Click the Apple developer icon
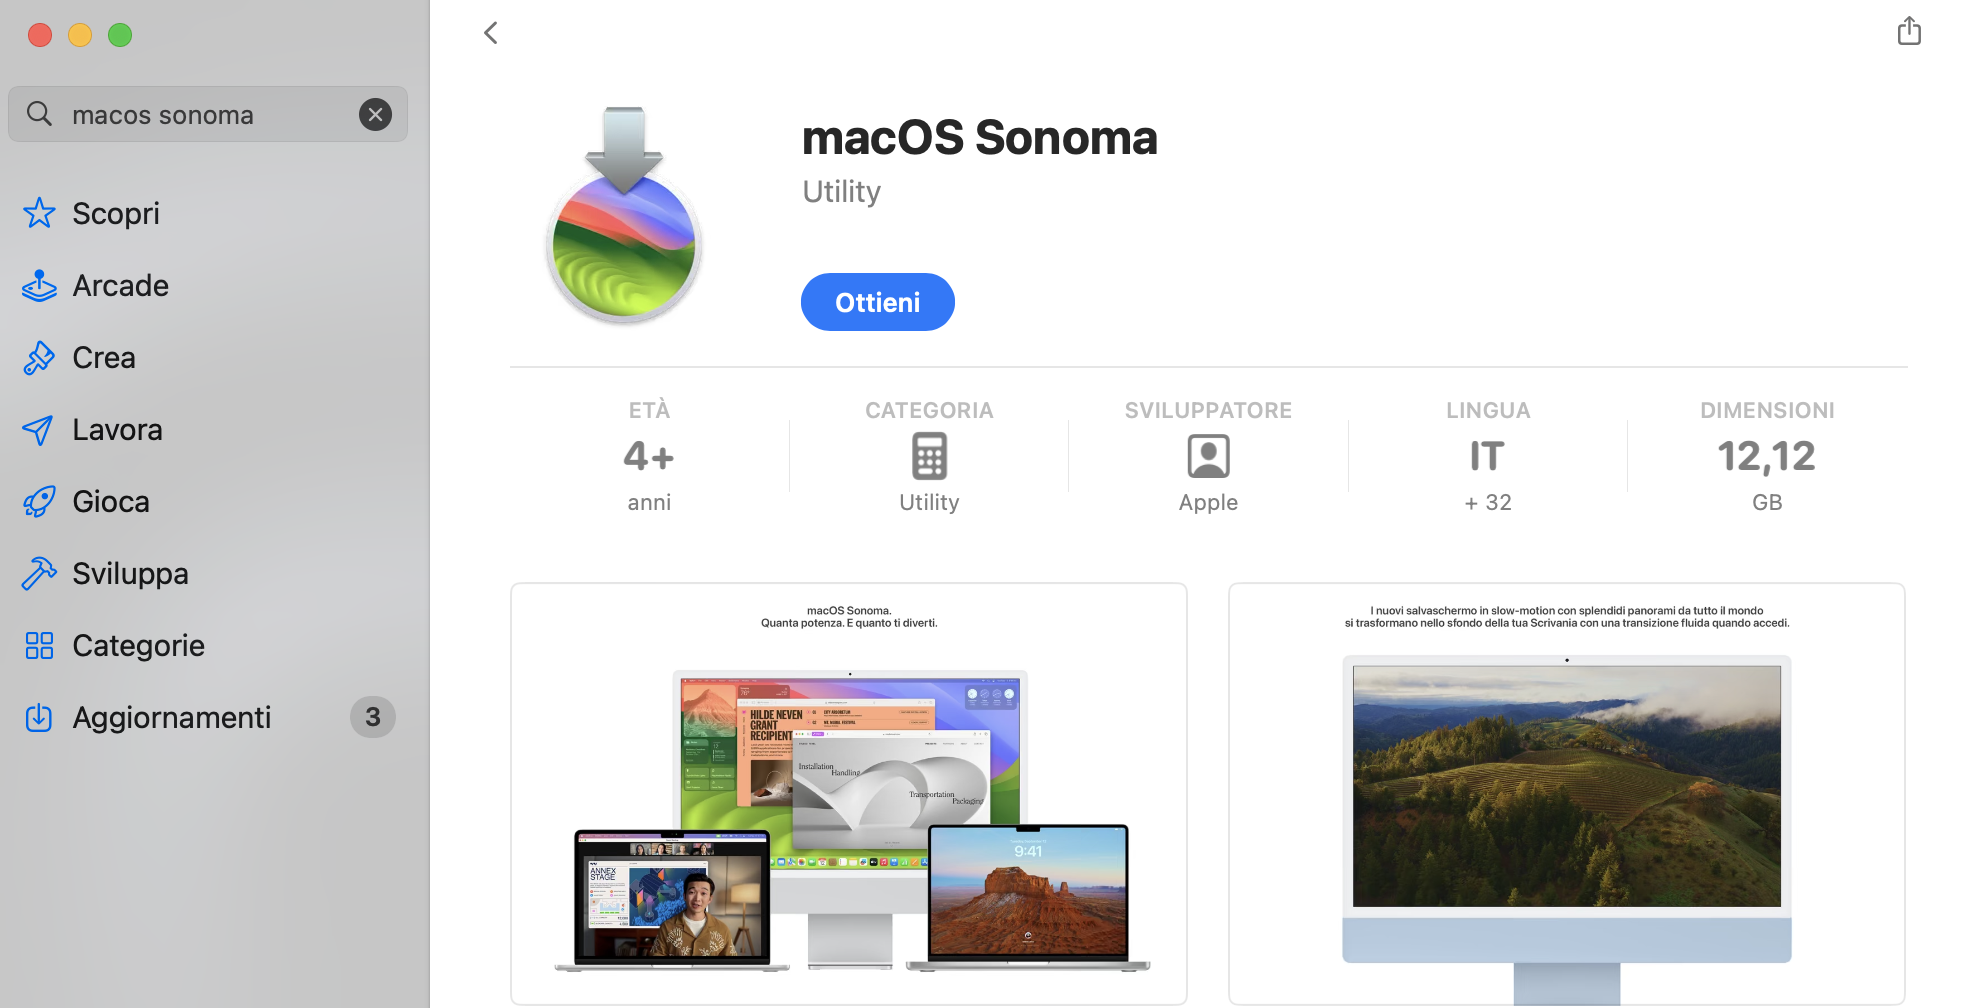The height and width of the screenshot is (1008, 1972). (x=1208, y=457)
